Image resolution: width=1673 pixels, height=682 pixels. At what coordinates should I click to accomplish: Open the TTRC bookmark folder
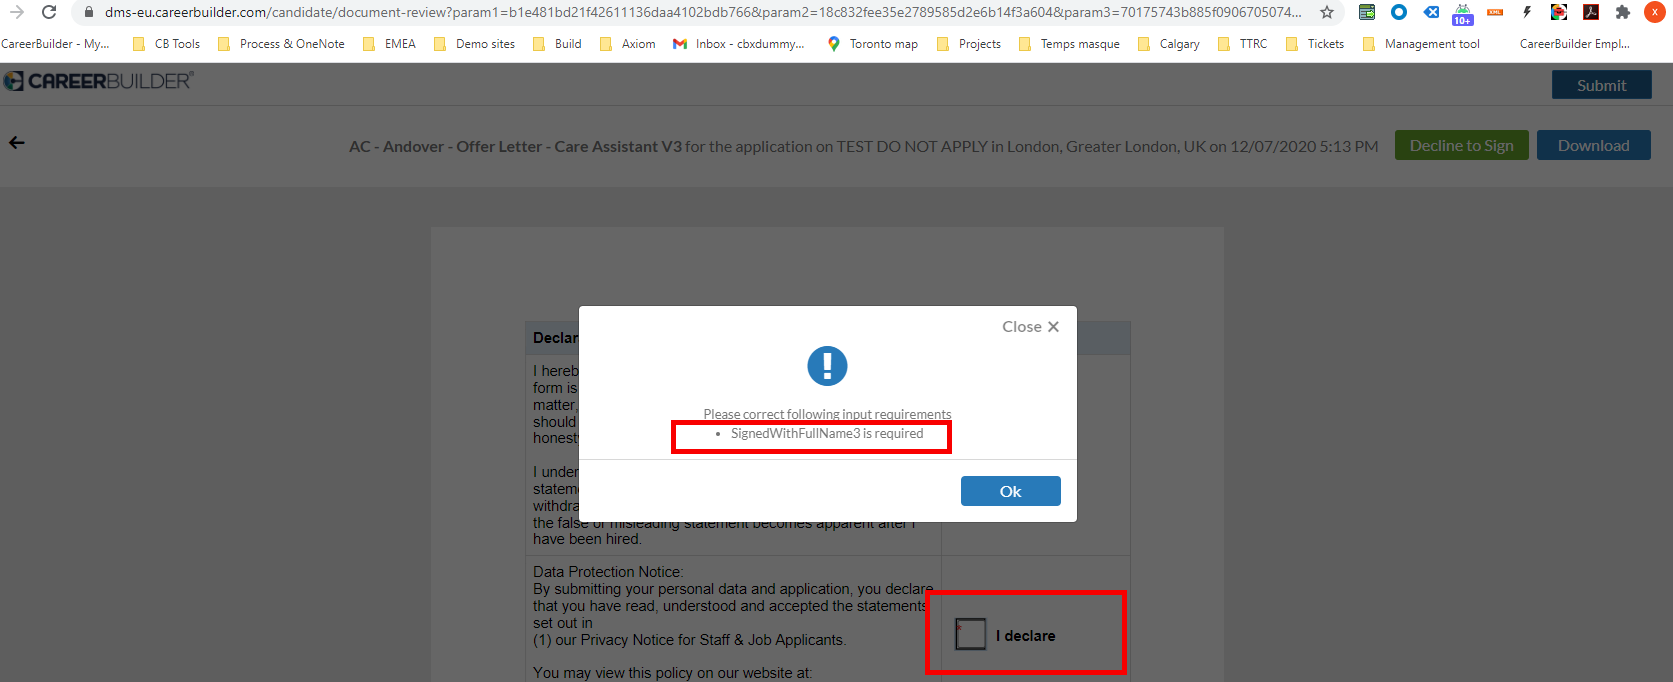coord(1242,44)
